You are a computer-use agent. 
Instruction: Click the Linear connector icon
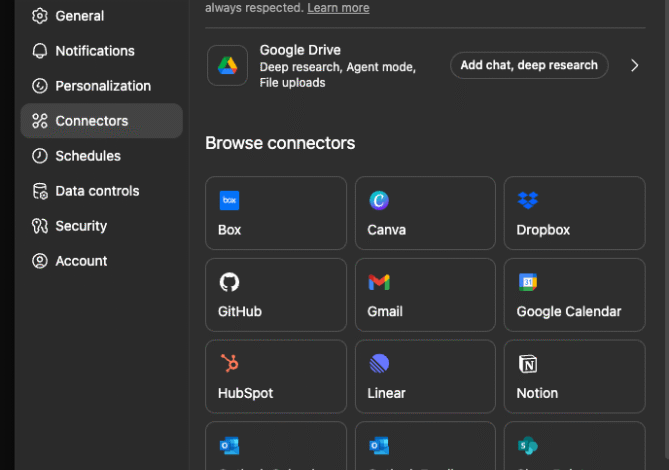coord(379,363)
